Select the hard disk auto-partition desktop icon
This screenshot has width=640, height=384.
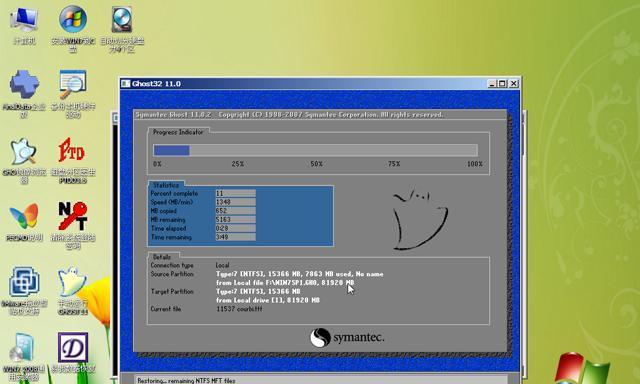pyautogui.click(x=122, y=28)
